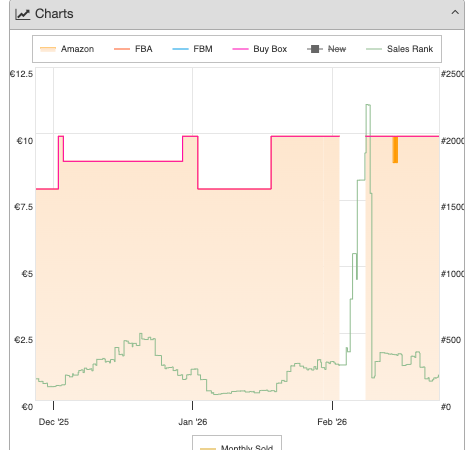The width and height of the screenshot is (474, 450).
Task: Toggle the FBA series in the legend
Action: point(133,49)
